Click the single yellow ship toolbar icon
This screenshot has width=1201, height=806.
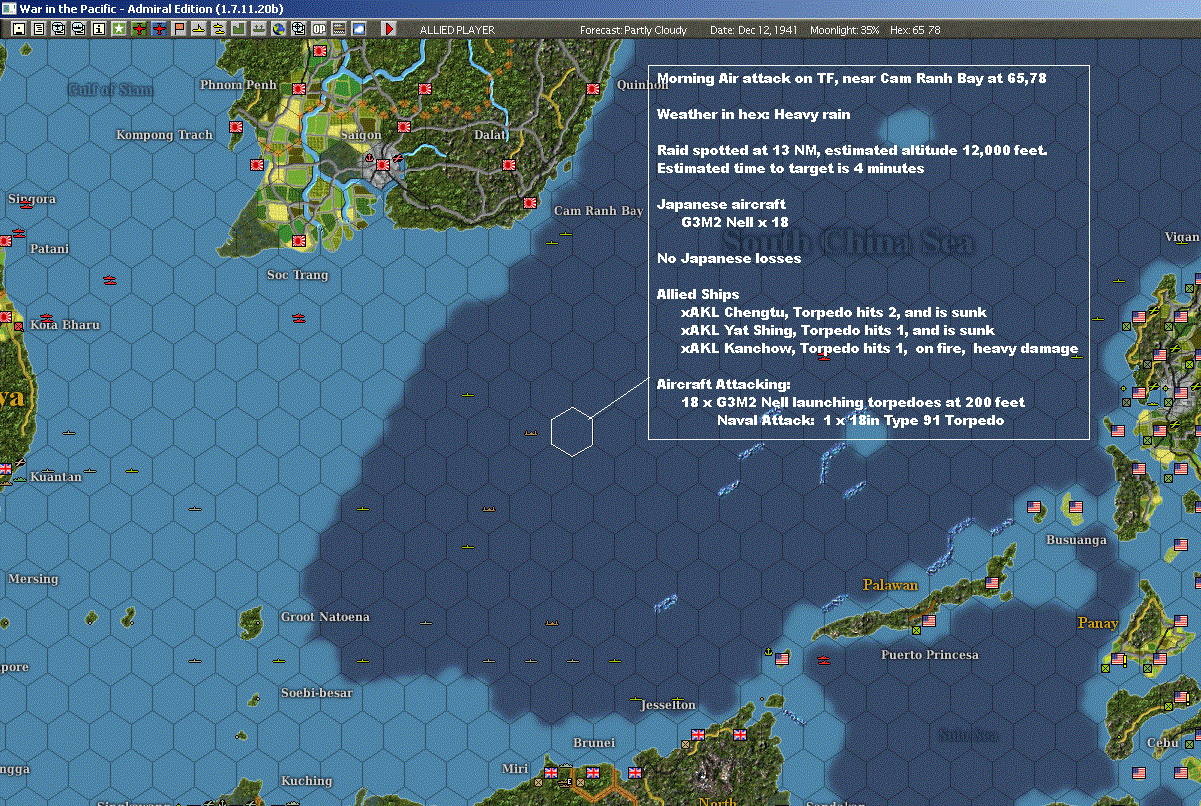pyautogui.click(x=199, y=29)
